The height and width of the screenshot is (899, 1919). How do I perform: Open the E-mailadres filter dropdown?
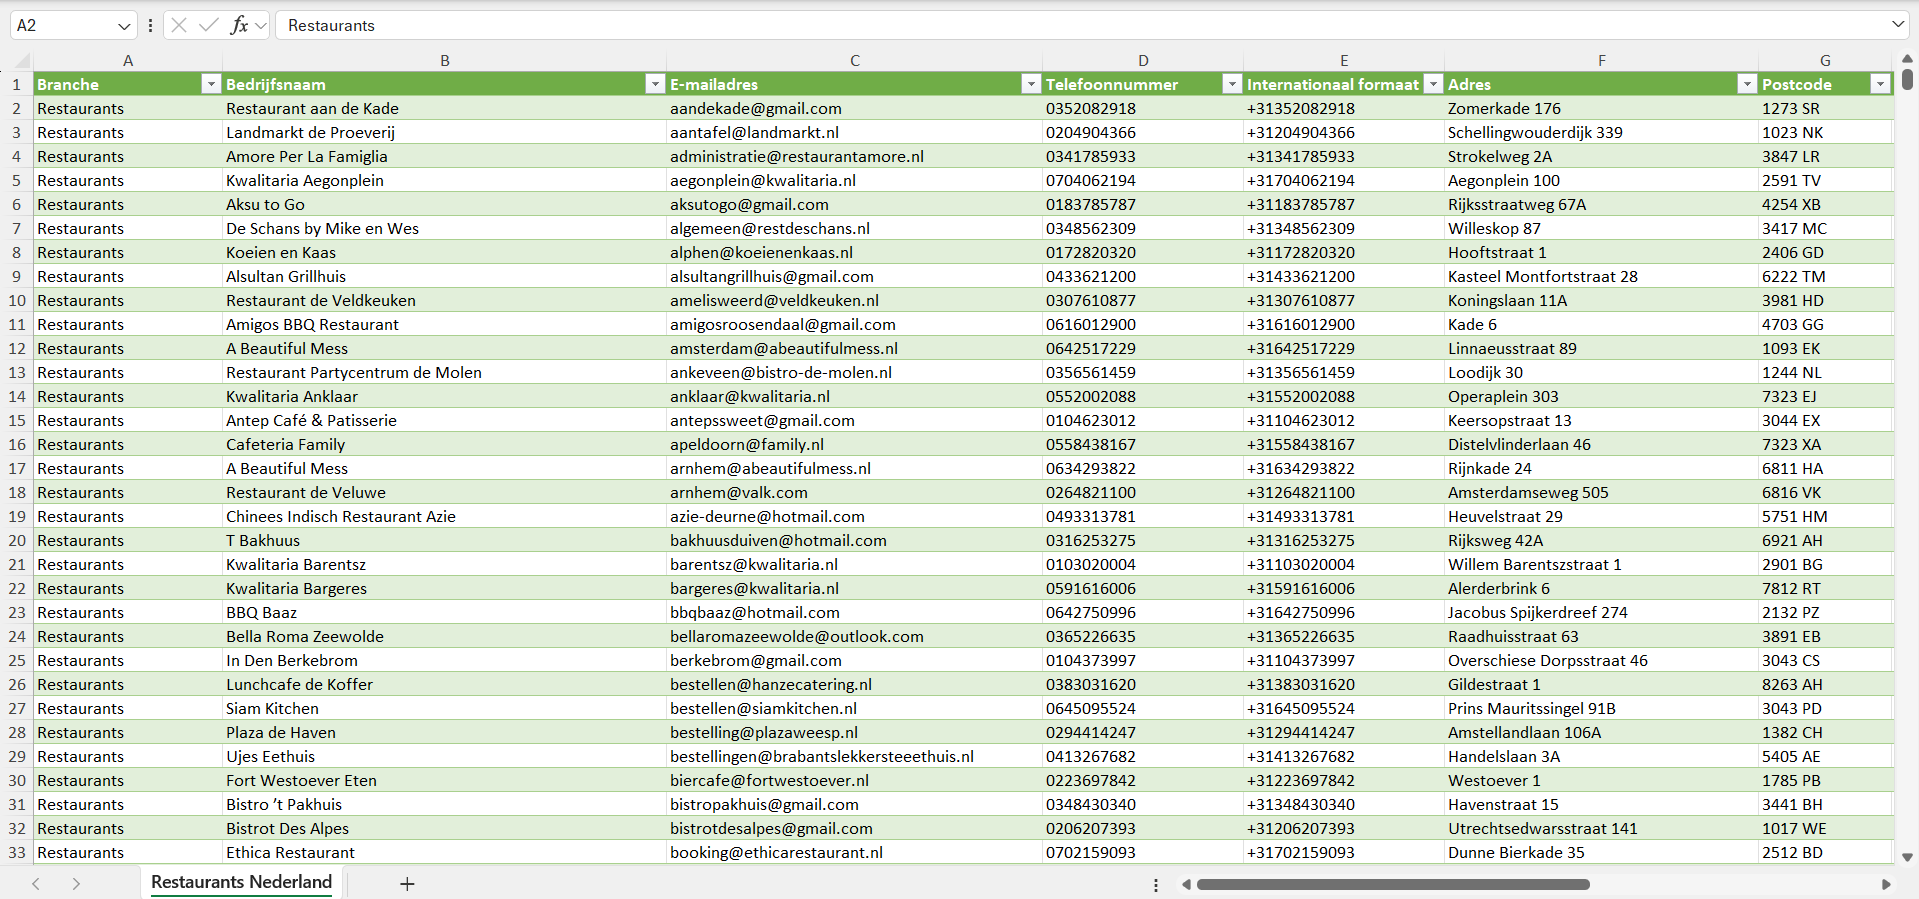(x=1031, y=84)
